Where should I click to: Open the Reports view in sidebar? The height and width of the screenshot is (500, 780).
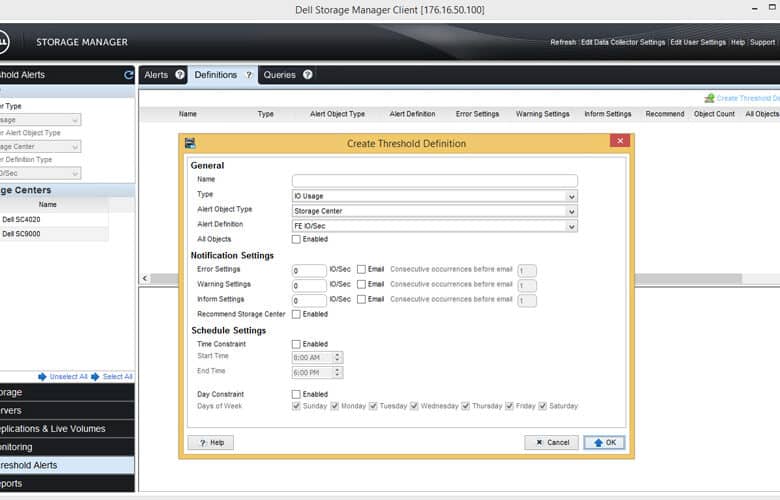pos(67,483)
